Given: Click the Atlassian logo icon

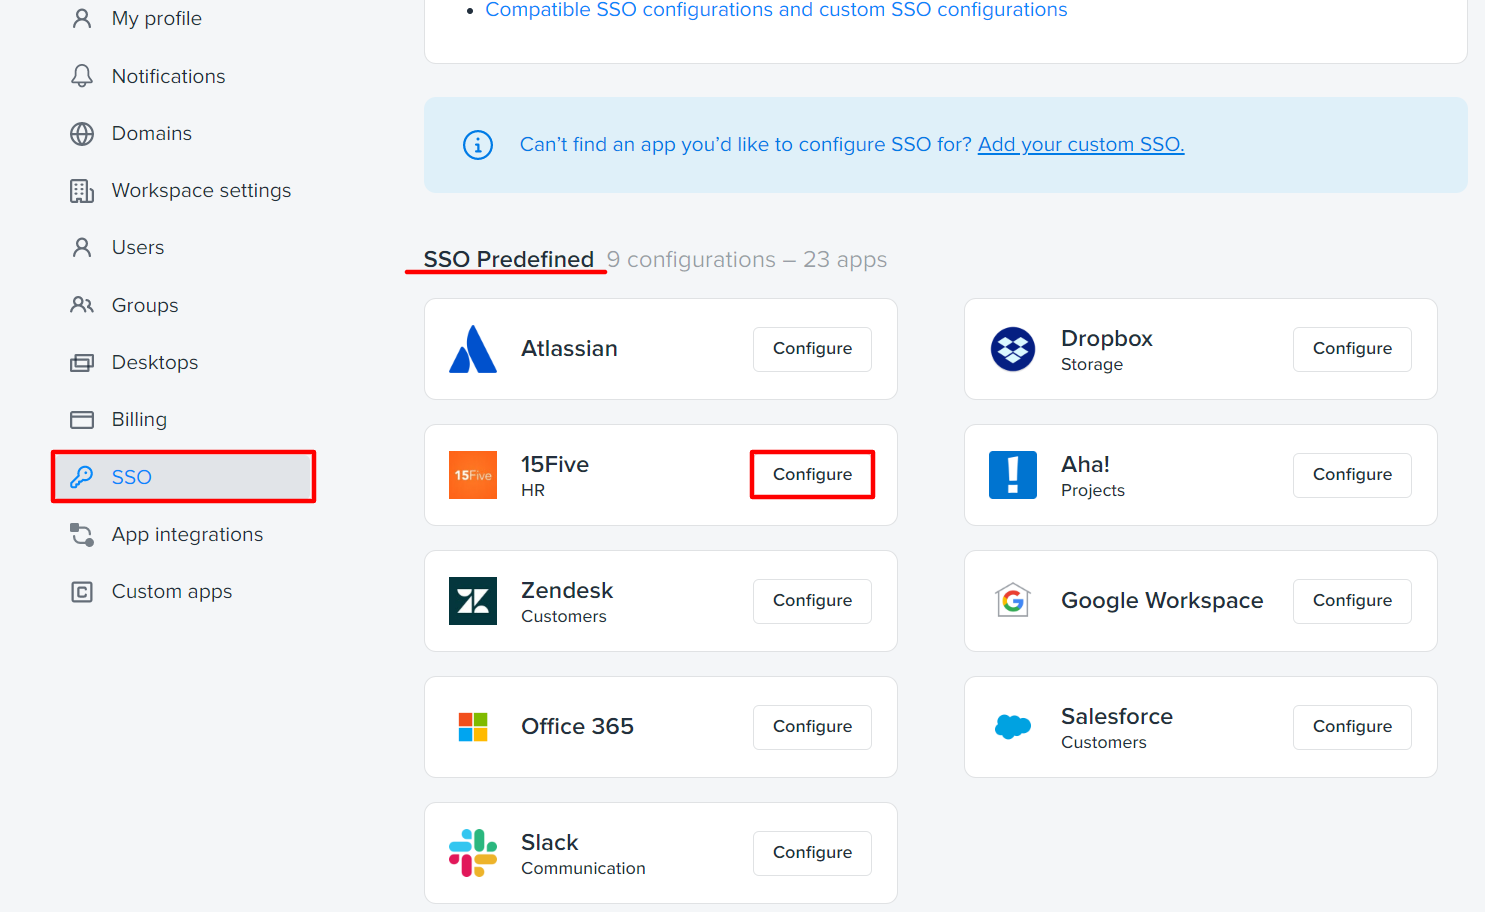Looking at the screenshot, I should tap(472, 349).
